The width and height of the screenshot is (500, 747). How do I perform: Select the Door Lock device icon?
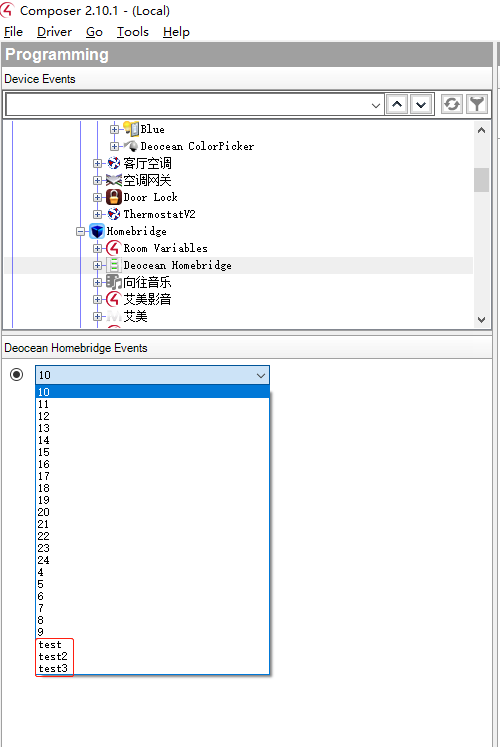114,197
